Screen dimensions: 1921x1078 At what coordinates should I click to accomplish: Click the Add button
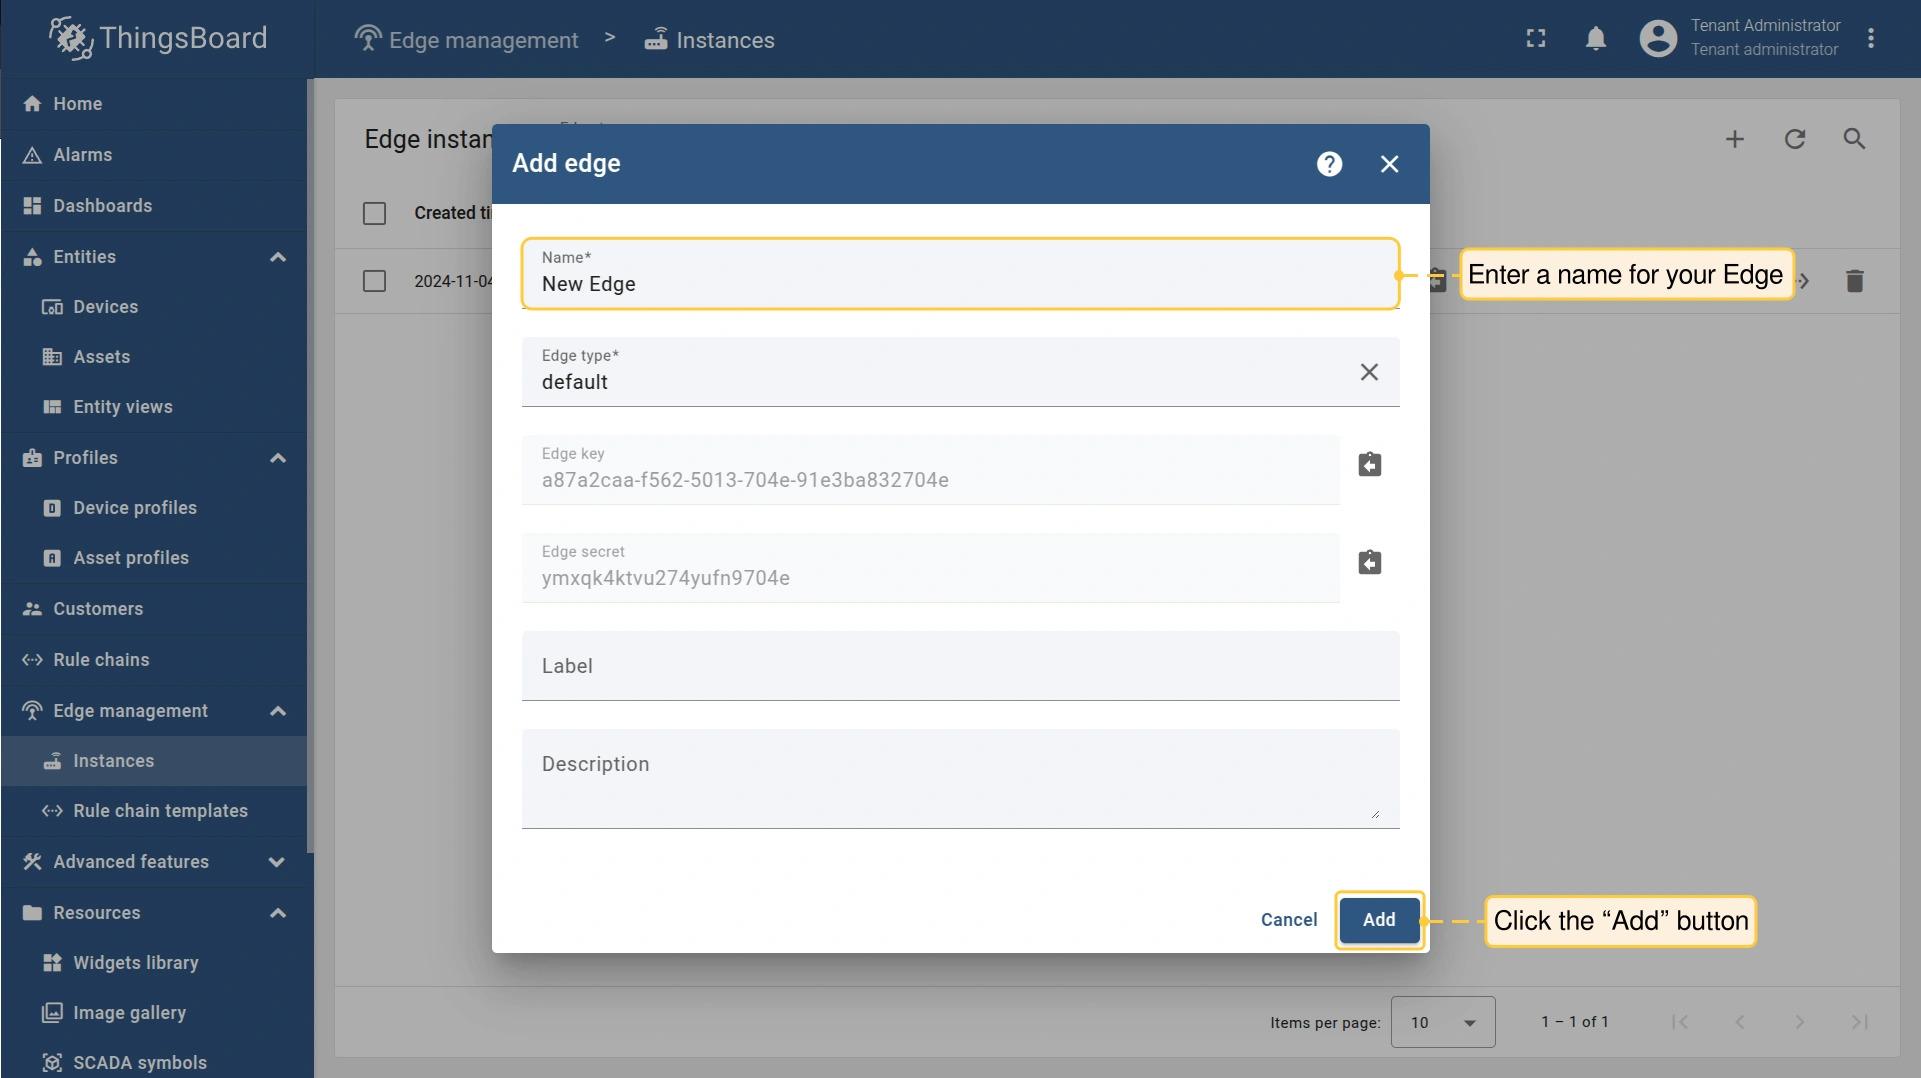pos(1379,920)
